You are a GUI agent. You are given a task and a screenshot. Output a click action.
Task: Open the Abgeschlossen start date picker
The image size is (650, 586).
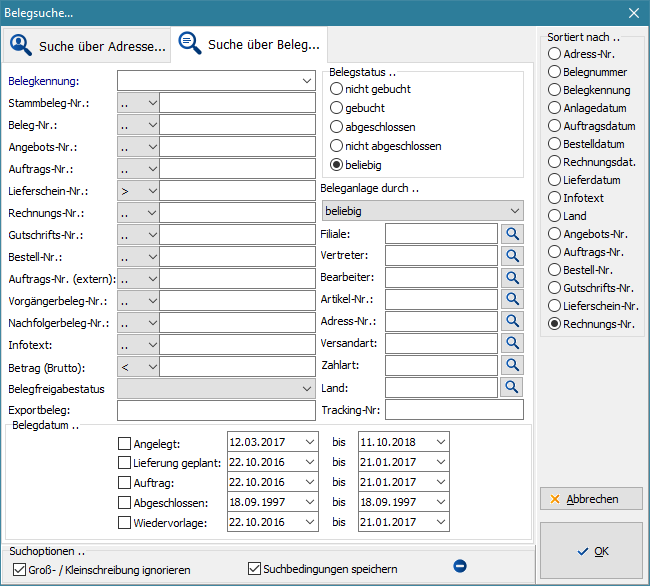coord(310,502)
